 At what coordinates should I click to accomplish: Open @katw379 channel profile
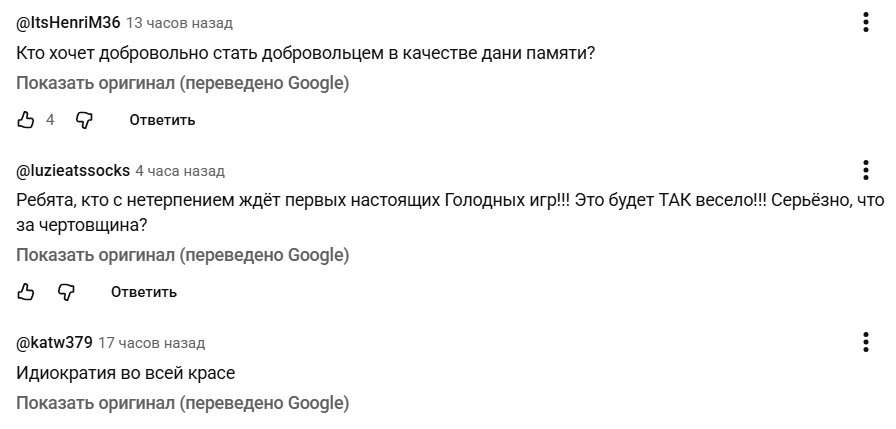(54, 343)
